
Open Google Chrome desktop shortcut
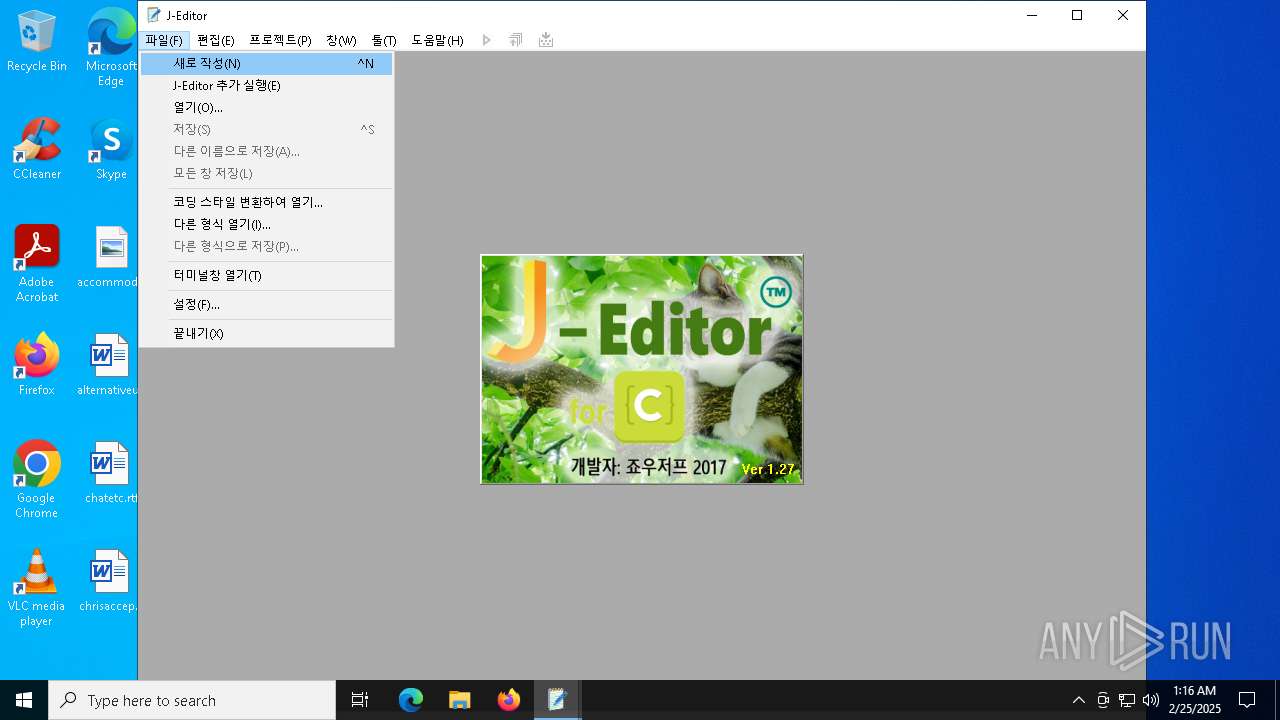(37, 480)
